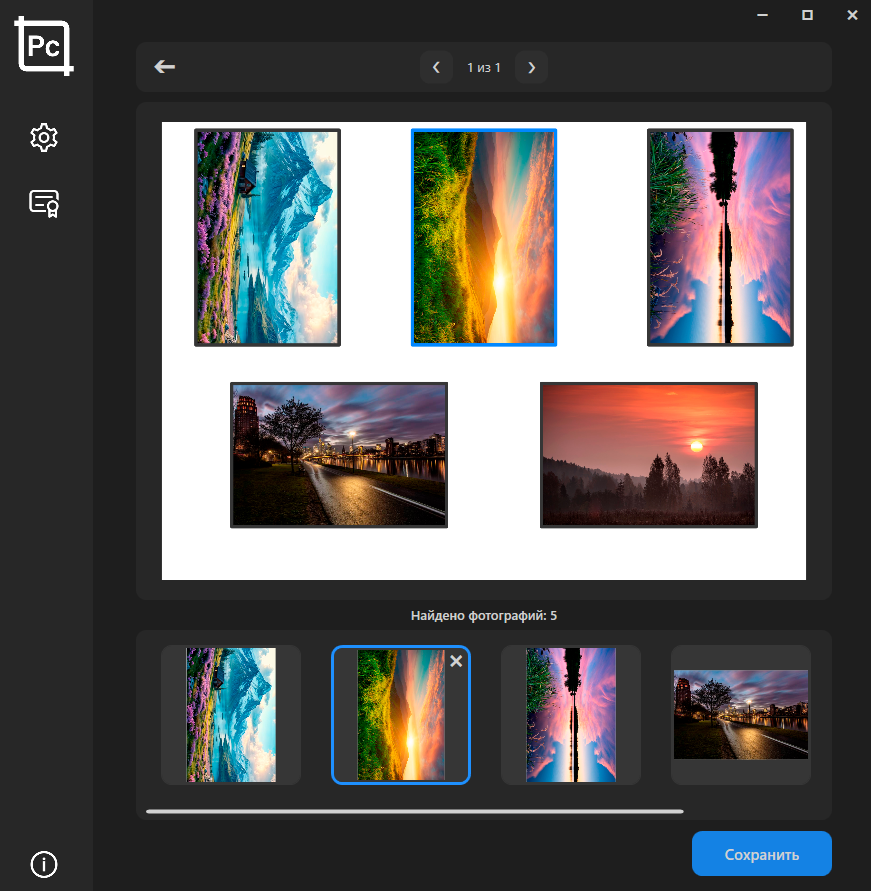This screenshot has width=871, height=891.
Task: Click the PhotoScissors Pc logo icon
Action: (x=45, y=46)
